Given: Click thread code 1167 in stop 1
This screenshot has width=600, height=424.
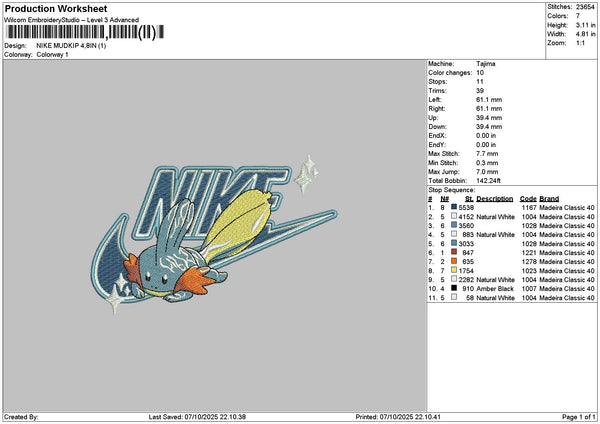Looking at the screenshot, I should click(529, 208).
